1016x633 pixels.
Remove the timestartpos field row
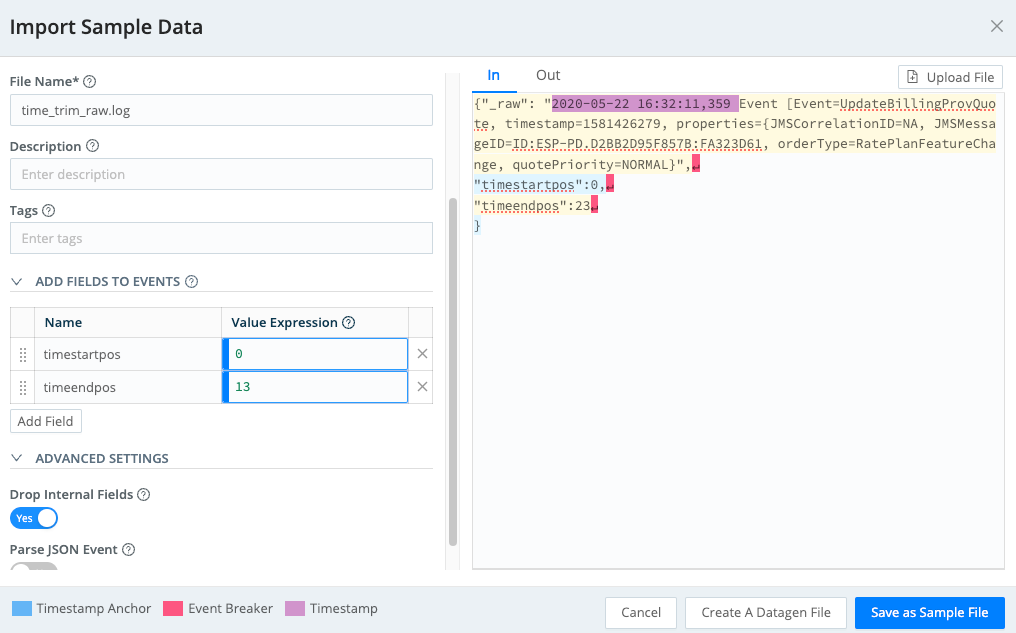tap(424, 353)
